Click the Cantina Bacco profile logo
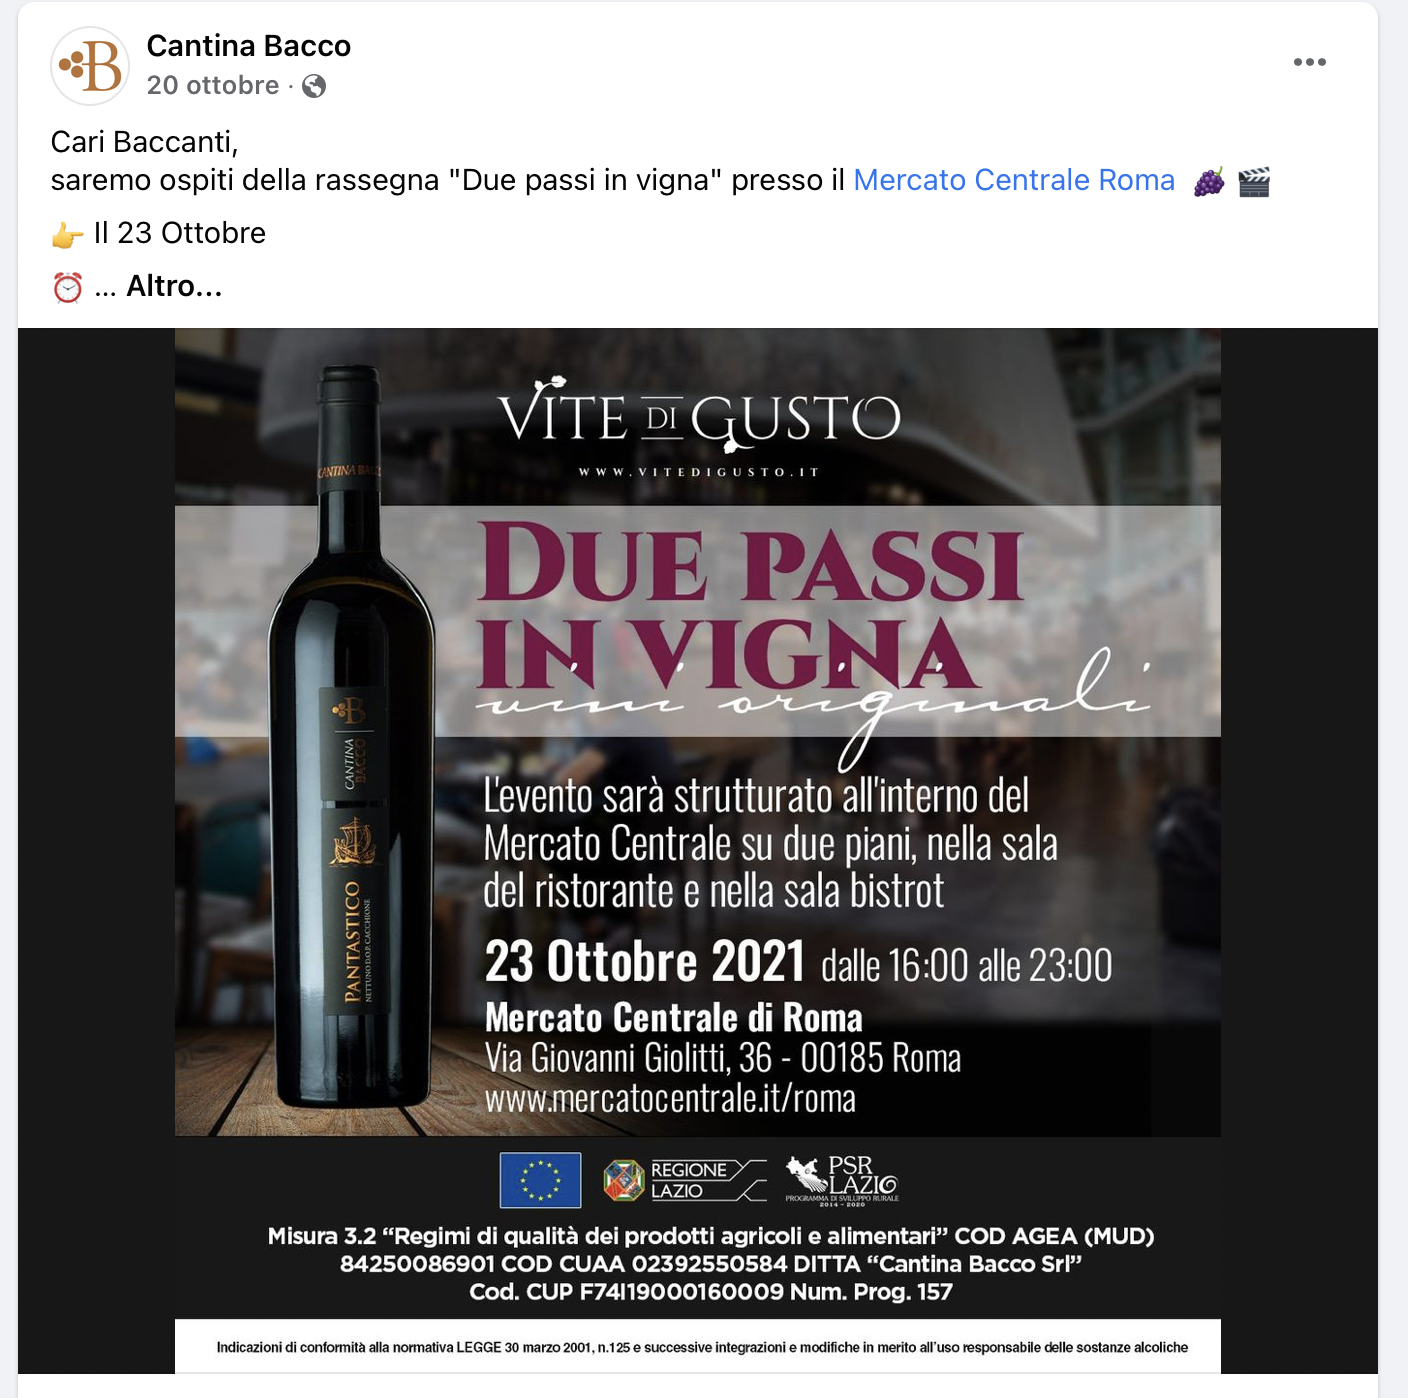Screen dimensions: 1408x1398 (x=90, y=66)
